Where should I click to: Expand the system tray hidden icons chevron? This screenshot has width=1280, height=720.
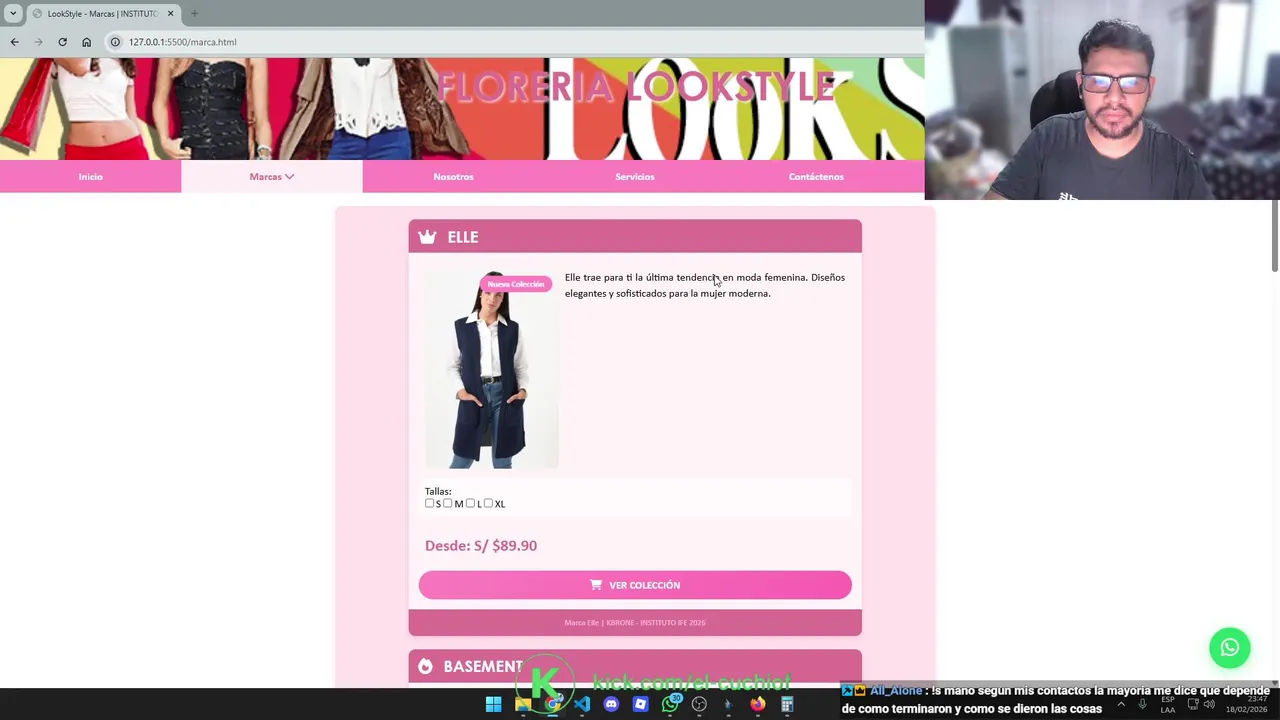click(1121, 704)
